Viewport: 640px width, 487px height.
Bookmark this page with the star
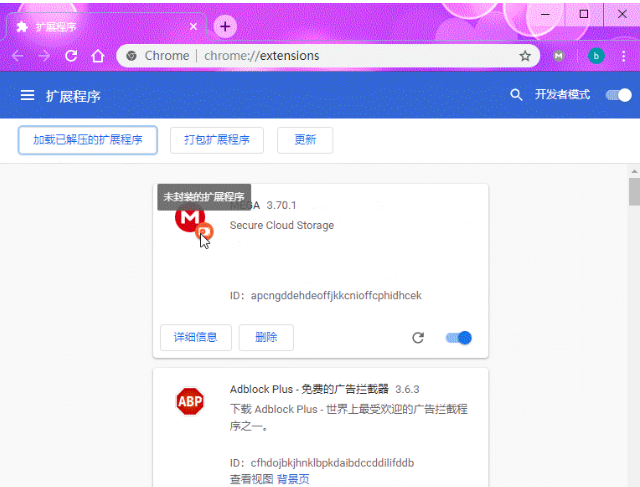point(525,56)
